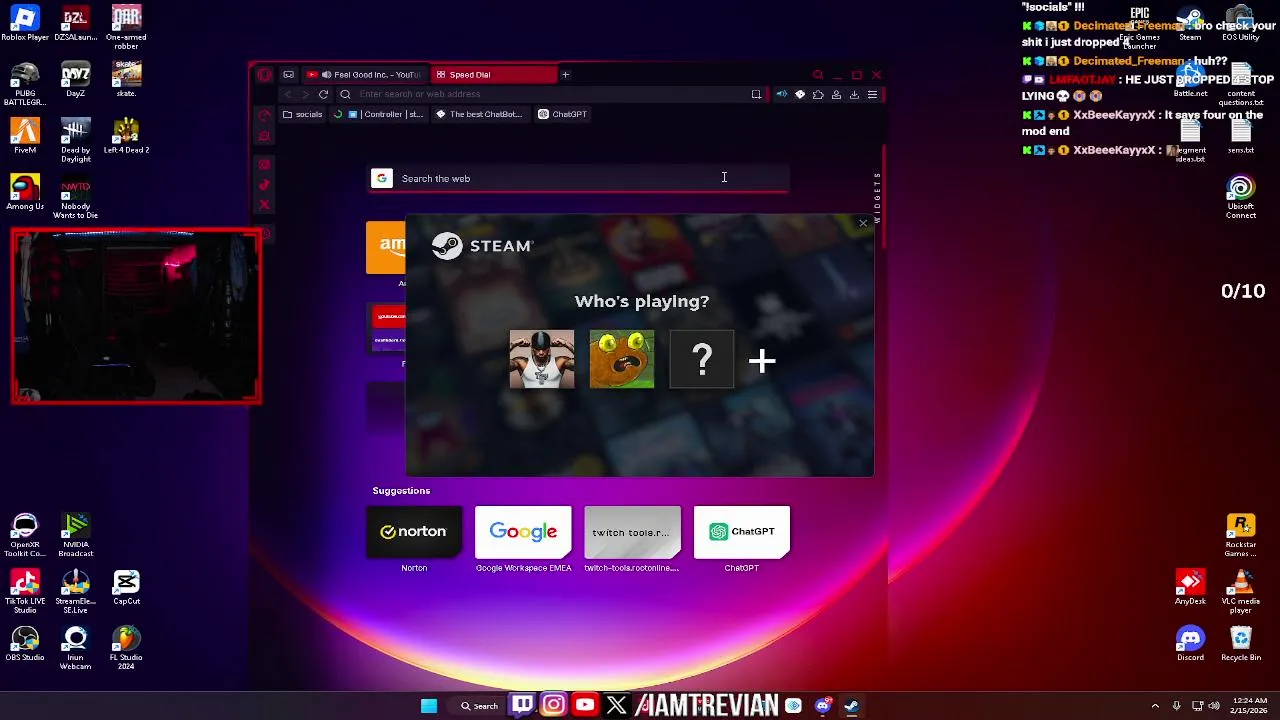Open Ubisoft Connect desktop icon
The width and height of the screenshot is (1280, 720).
pos(1241,198)
